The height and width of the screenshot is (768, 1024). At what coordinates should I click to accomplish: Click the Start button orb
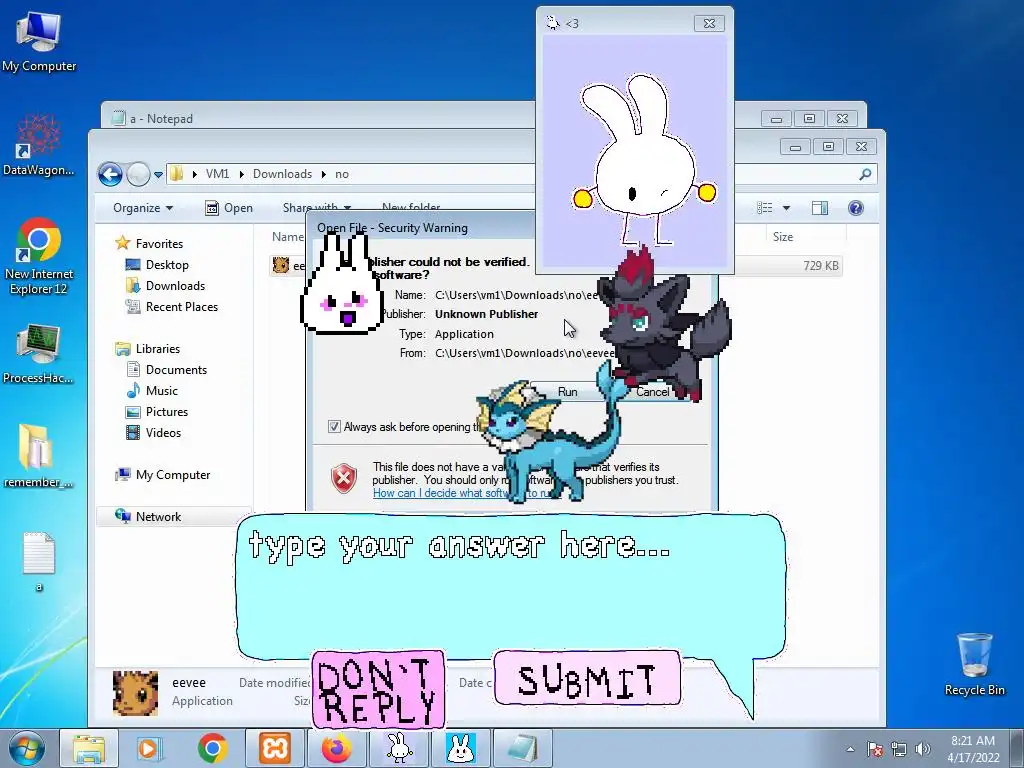coord(27,748)
